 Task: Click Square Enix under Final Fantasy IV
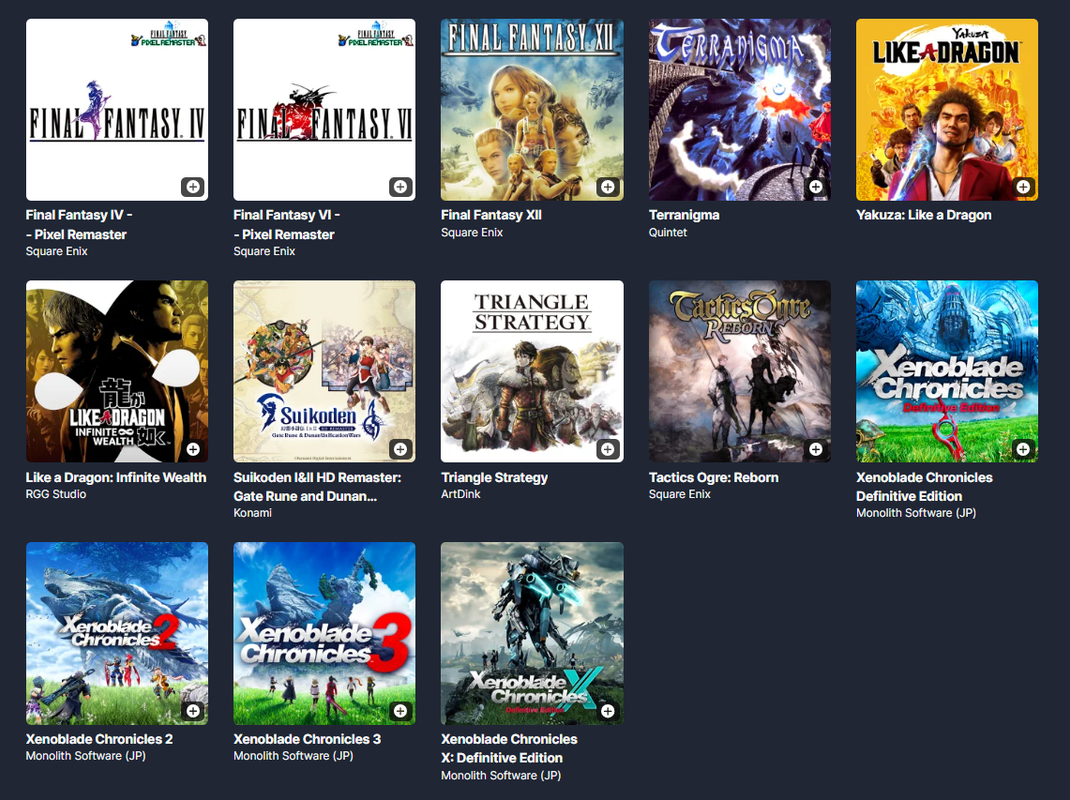point(57,251)
